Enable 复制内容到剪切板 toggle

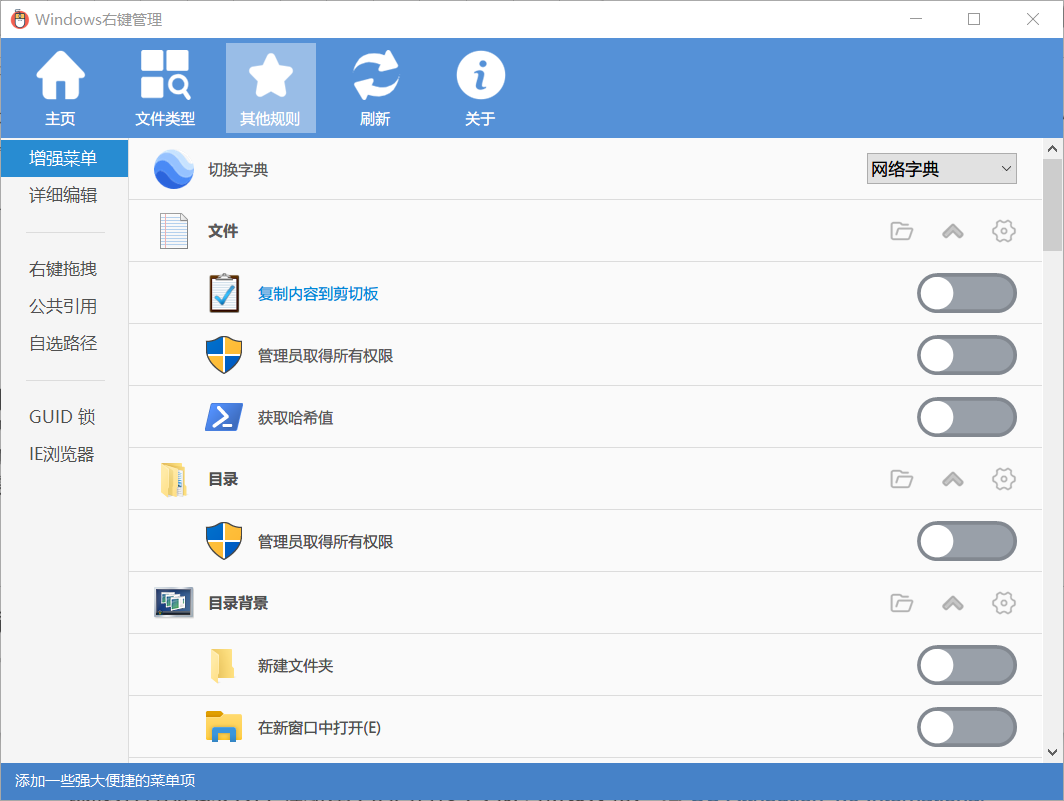point(966,293)
